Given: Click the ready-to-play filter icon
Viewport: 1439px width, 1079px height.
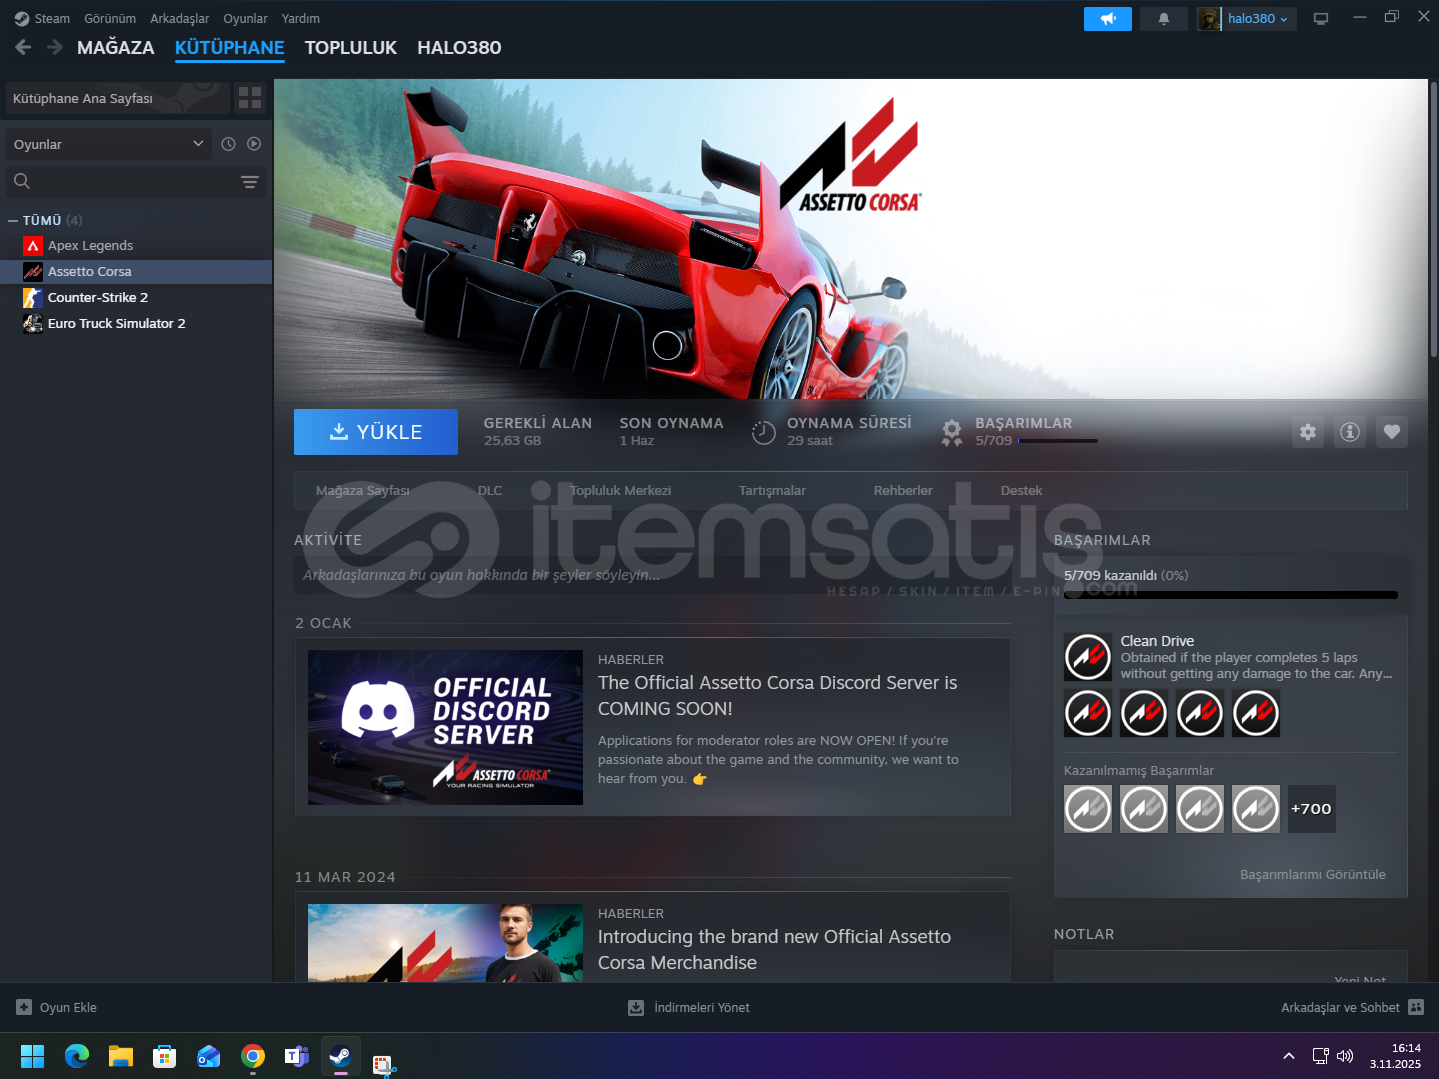Looking at the screenshot, I should (254, 144).
